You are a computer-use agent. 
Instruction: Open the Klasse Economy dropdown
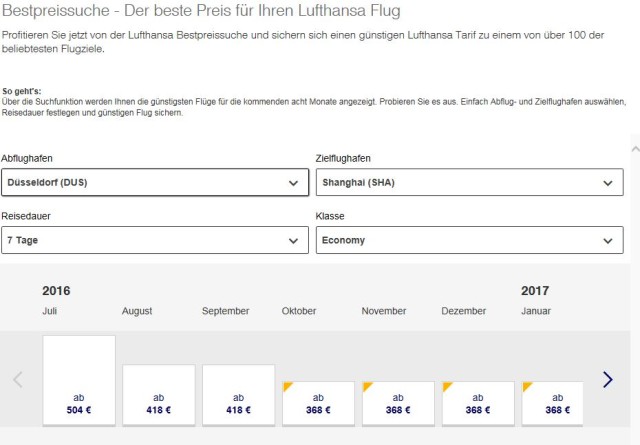469,240
